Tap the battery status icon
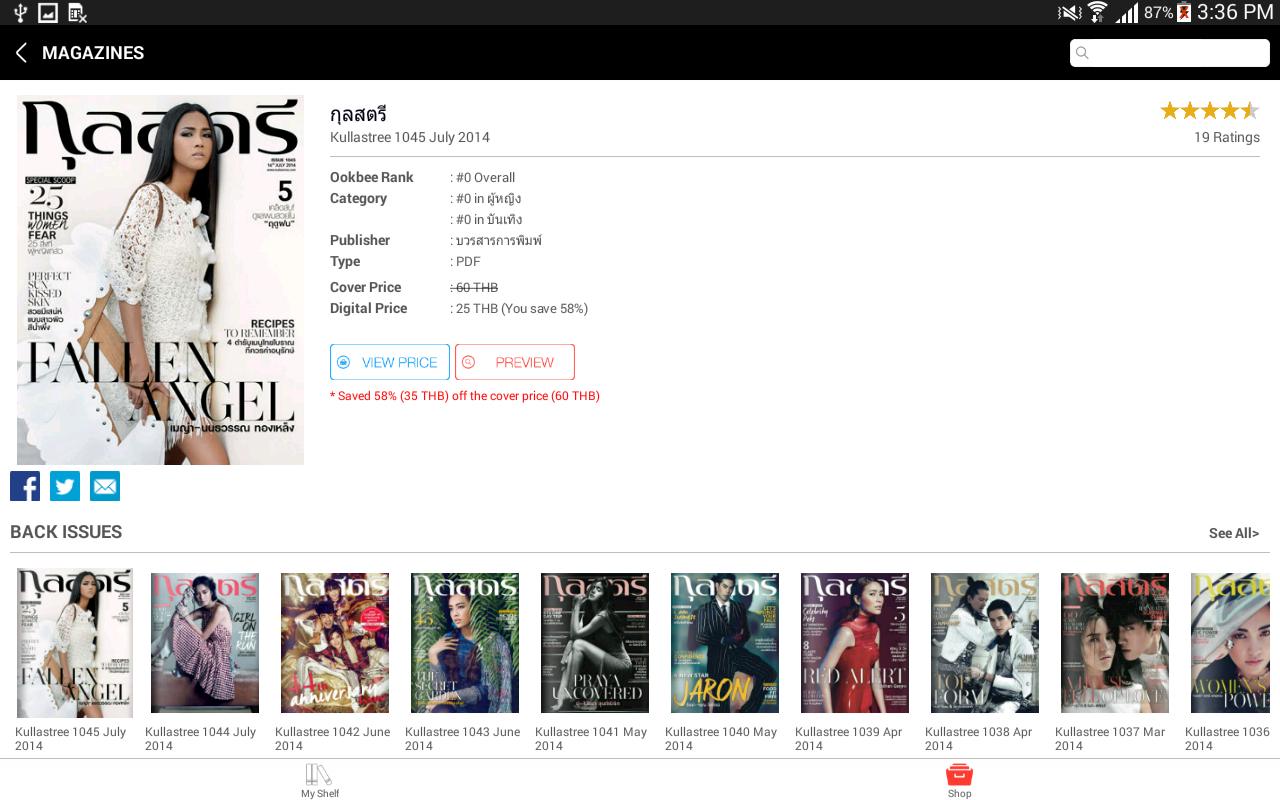The height and width of the screenshot is (800, 1280). (x=1184, y=12)
